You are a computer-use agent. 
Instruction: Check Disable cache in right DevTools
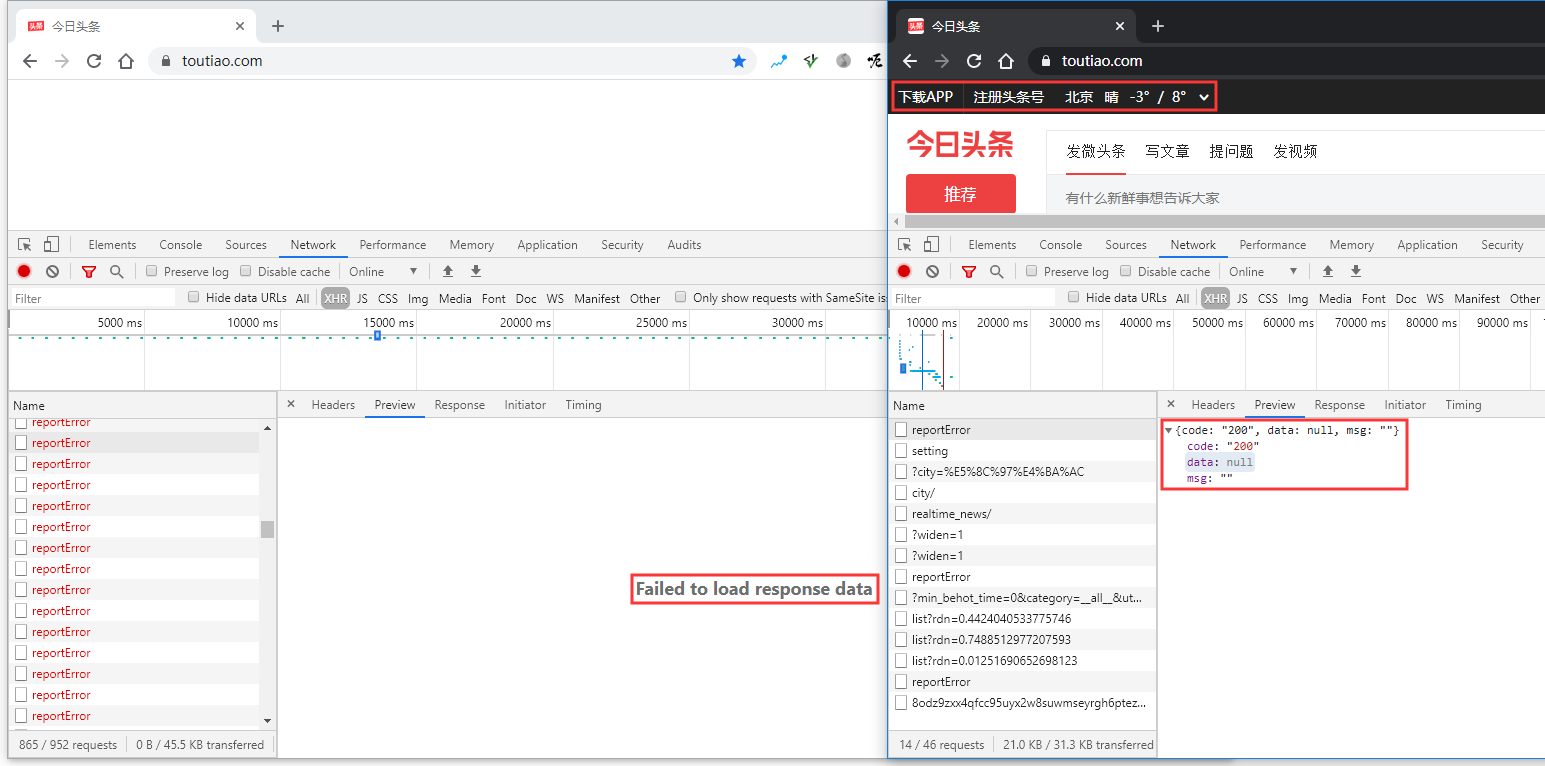(x=1126, y=271)
